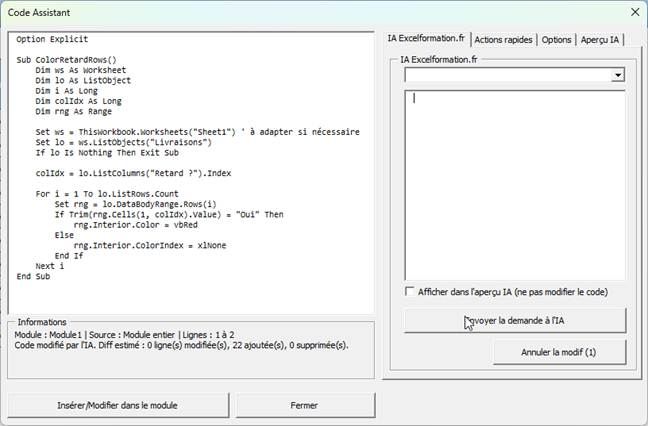Screen dimensions: 648x426
Task: Click the 'Dim i As Long' line
Action: click(67, 91)
